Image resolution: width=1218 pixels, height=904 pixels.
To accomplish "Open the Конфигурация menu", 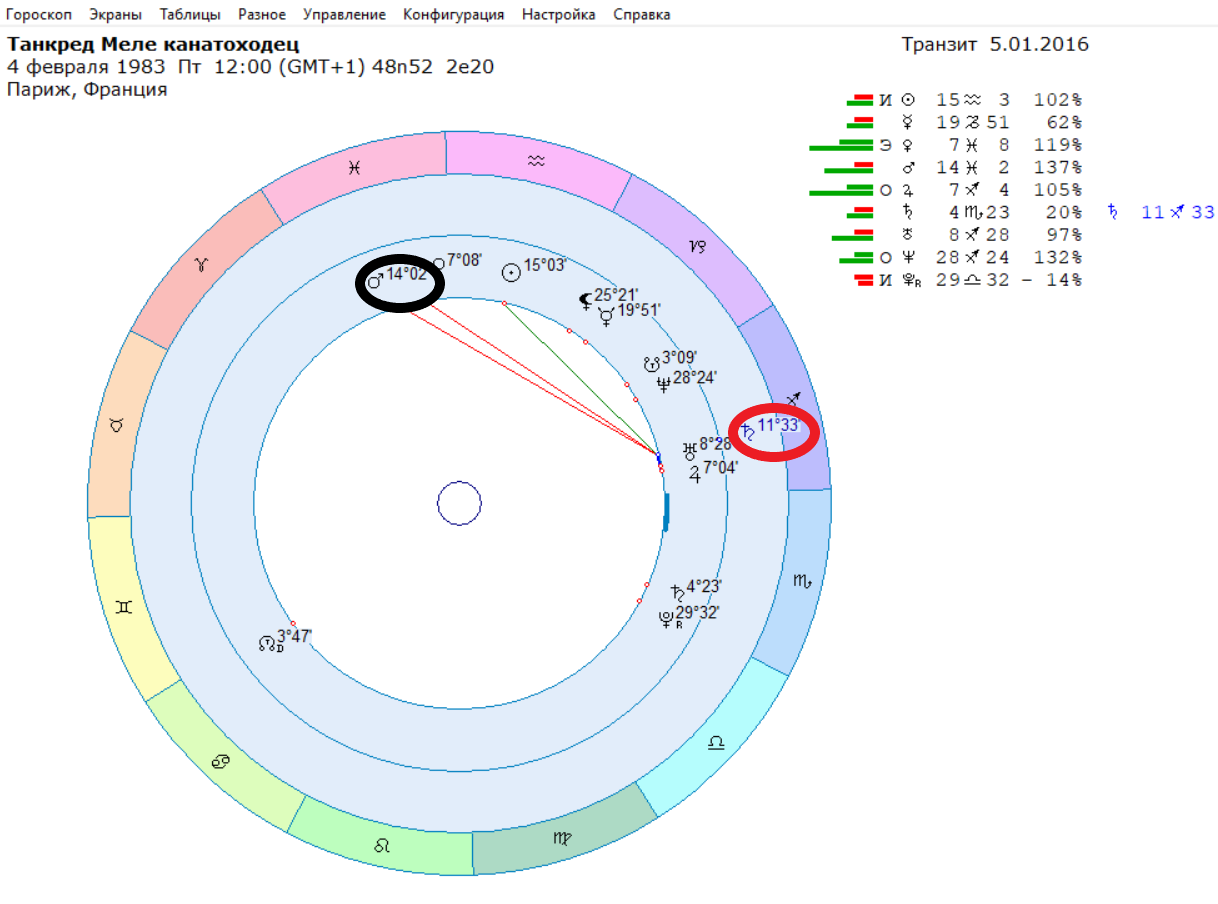I will 454,15.
